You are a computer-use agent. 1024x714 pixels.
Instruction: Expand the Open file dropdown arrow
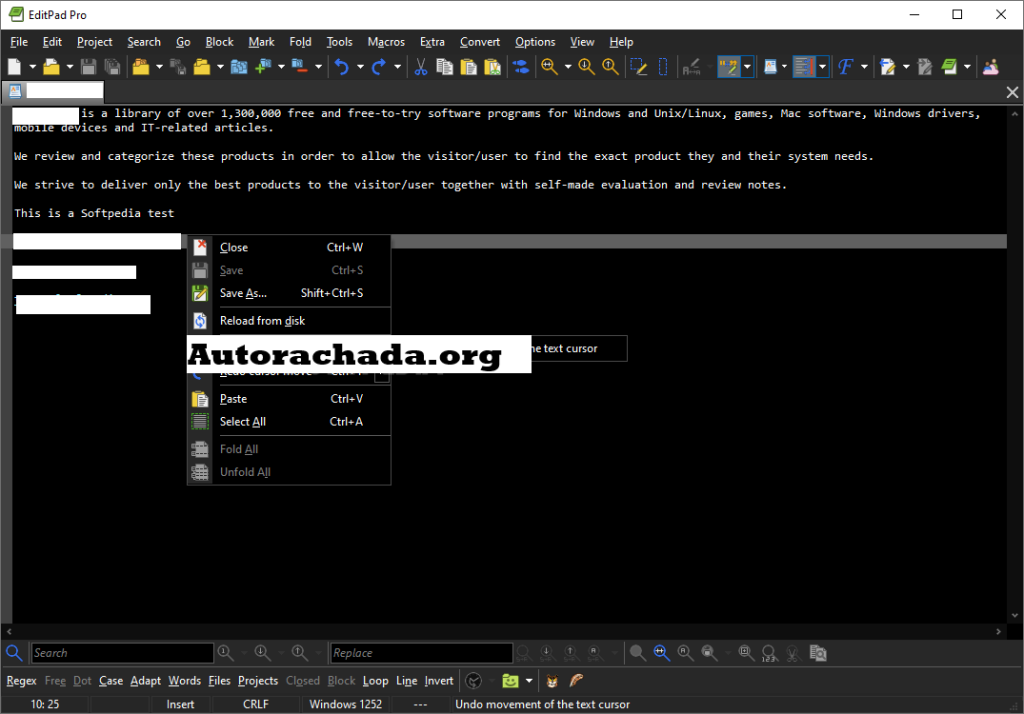coord(69,67)
